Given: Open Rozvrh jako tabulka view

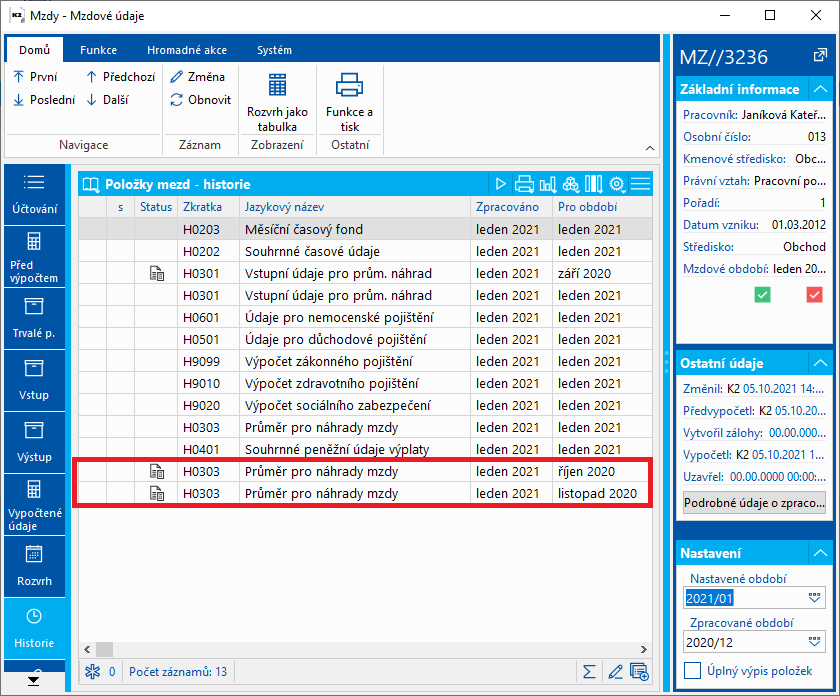Looking at the screenshot, I should point(277,103).
